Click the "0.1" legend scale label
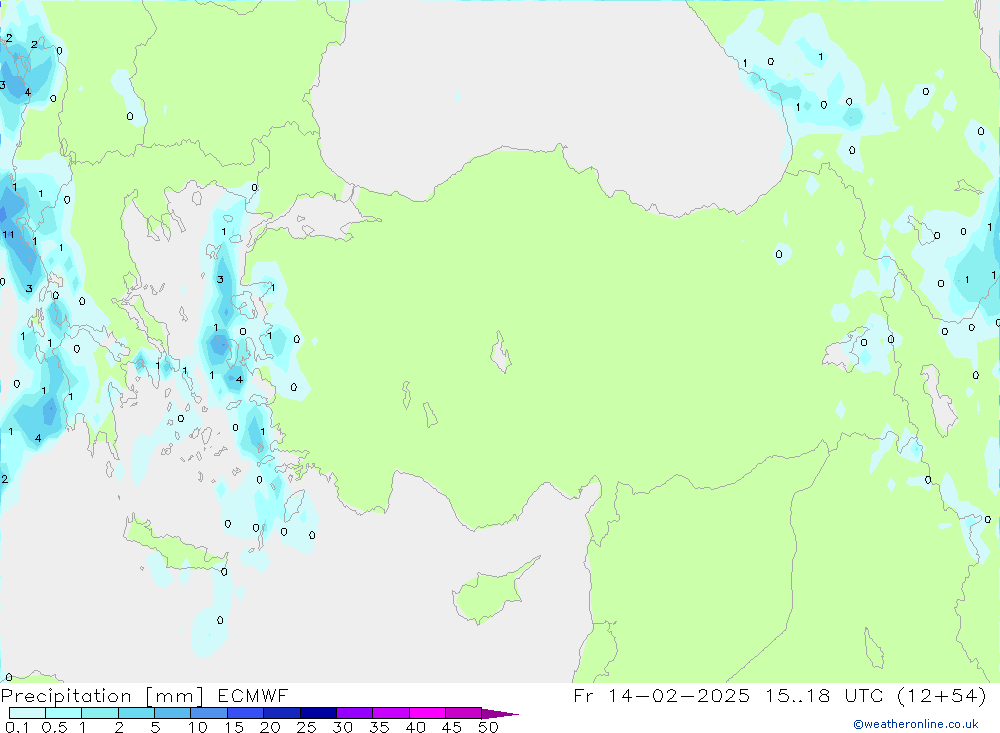 17,727
